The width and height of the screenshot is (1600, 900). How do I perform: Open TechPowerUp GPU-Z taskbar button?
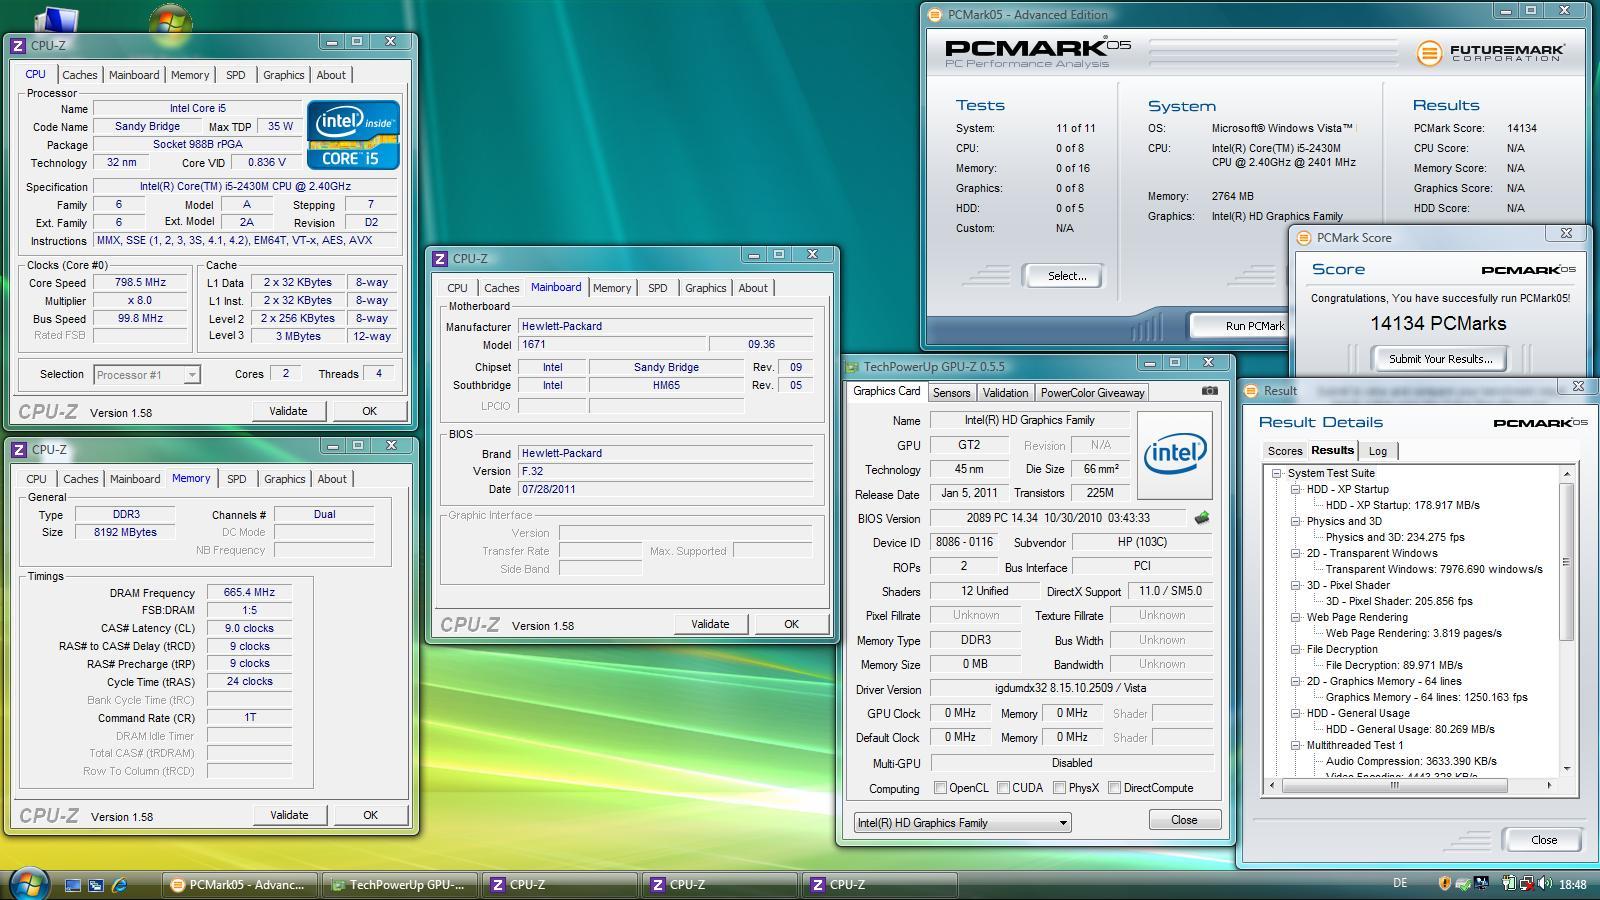coord(400,885)
